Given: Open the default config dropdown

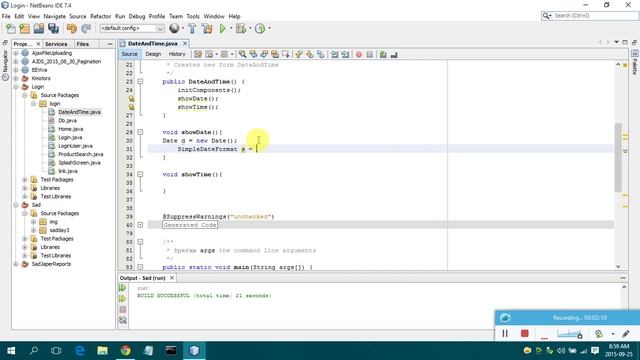Looking at the screenshot, I should pyautogui.click(x=132, y=28).
